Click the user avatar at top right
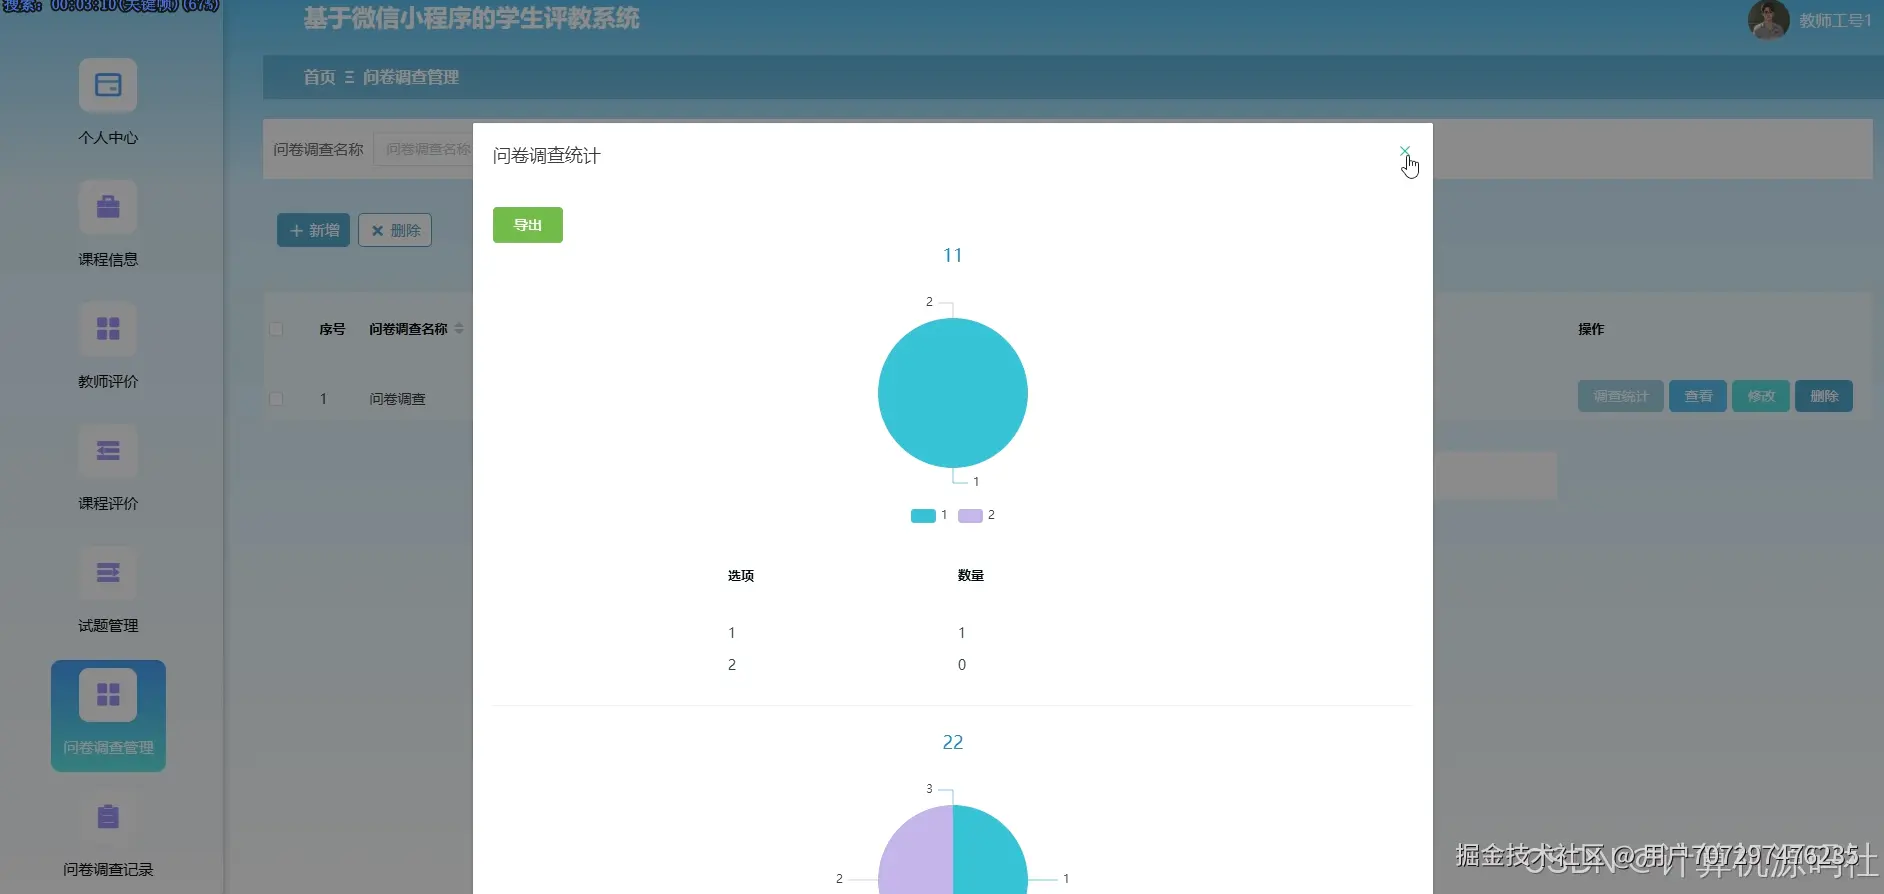 coord(1768,20)
